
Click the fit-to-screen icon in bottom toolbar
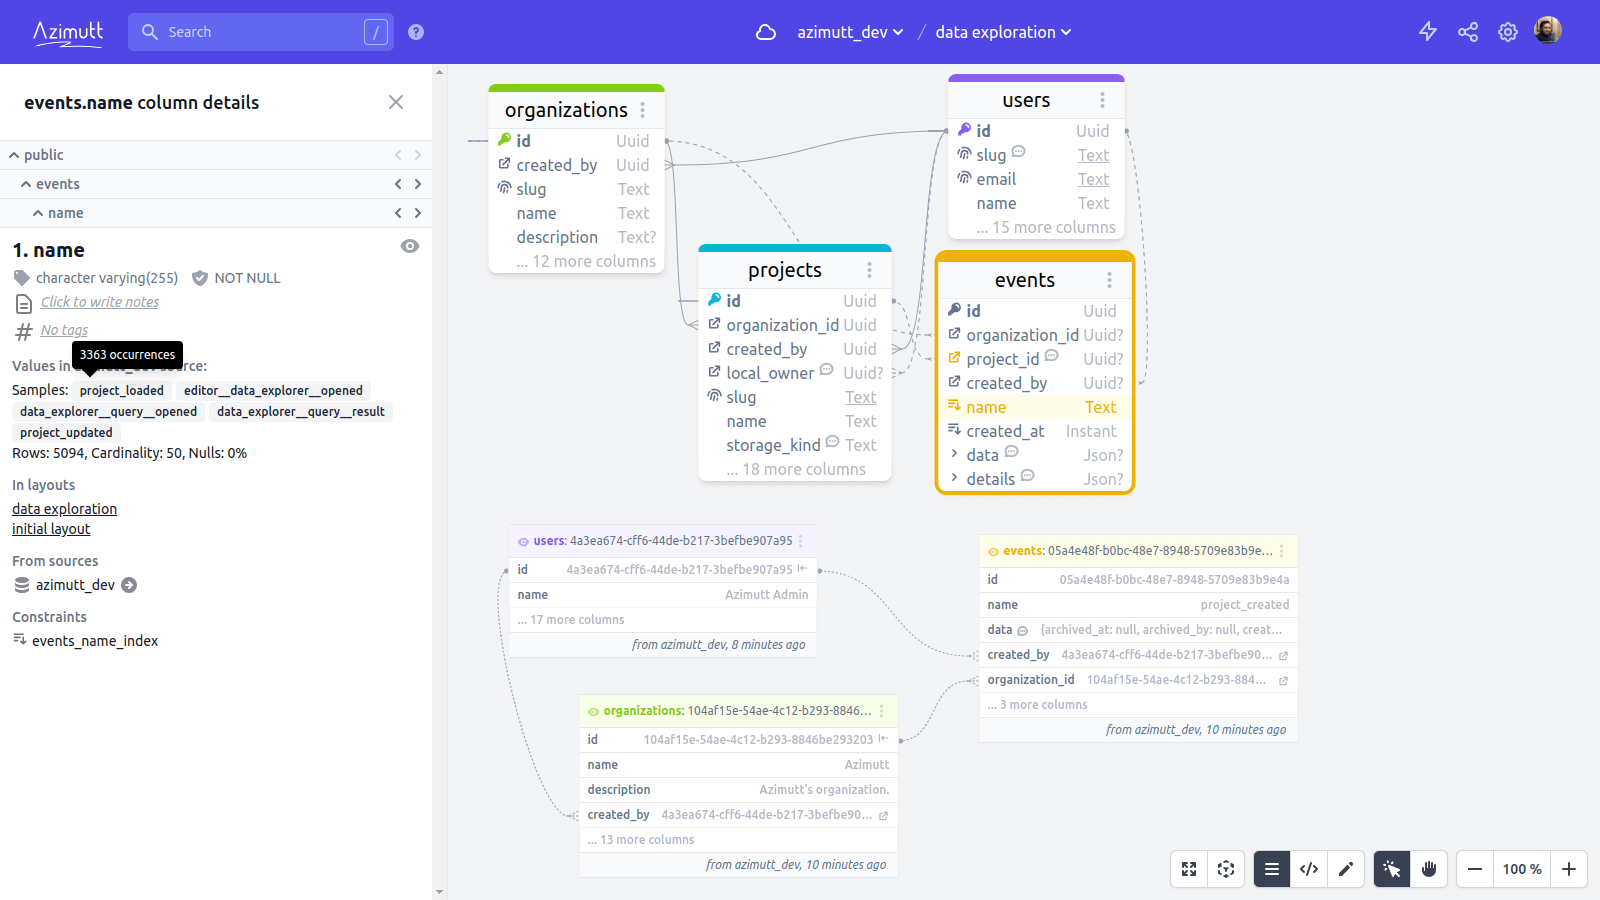[x=1189, y=869]
